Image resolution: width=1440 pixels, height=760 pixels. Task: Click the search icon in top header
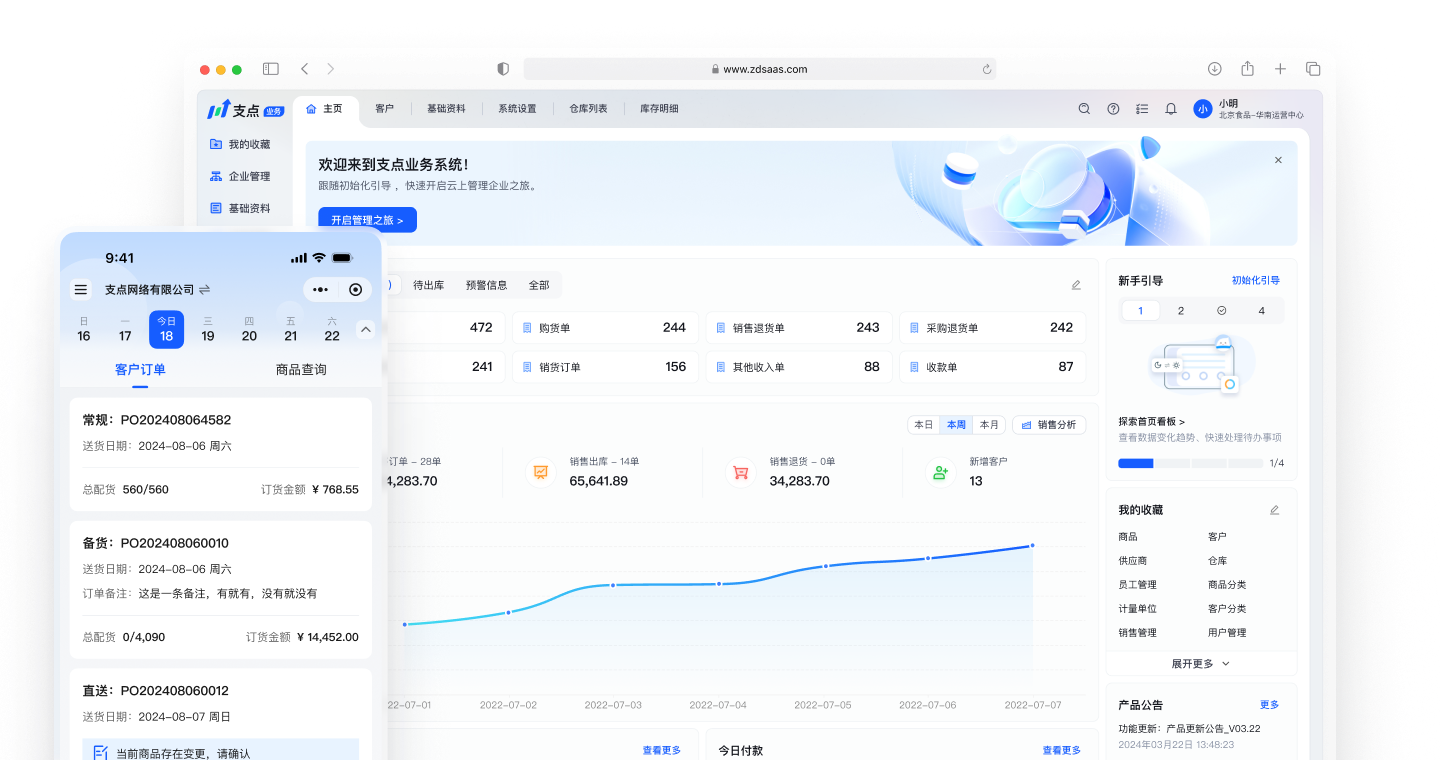(1084, 109)
